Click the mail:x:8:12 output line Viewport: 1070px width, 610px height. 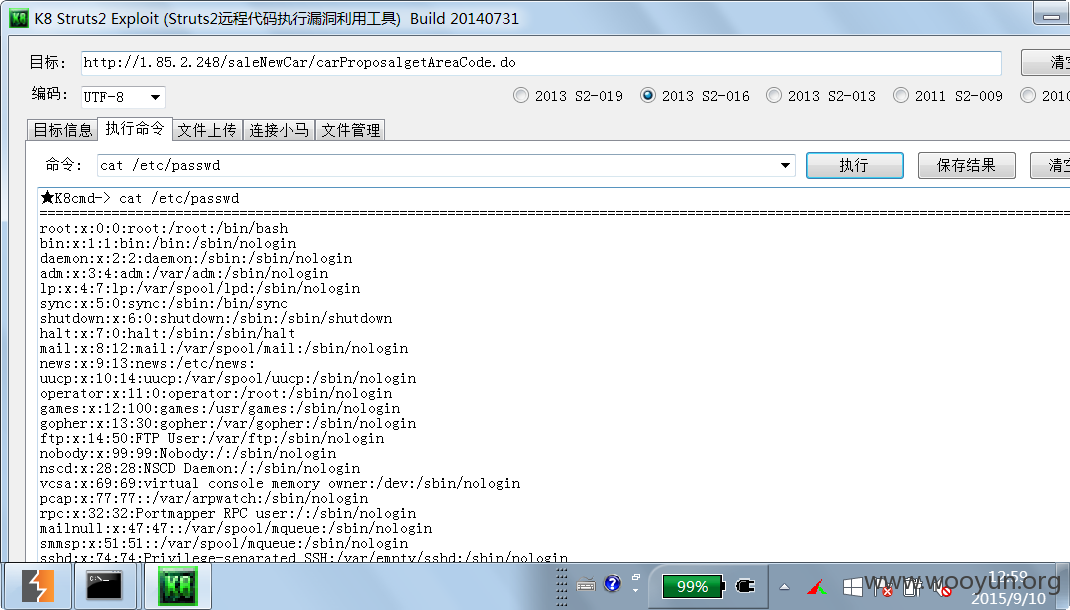pos(224,349)
